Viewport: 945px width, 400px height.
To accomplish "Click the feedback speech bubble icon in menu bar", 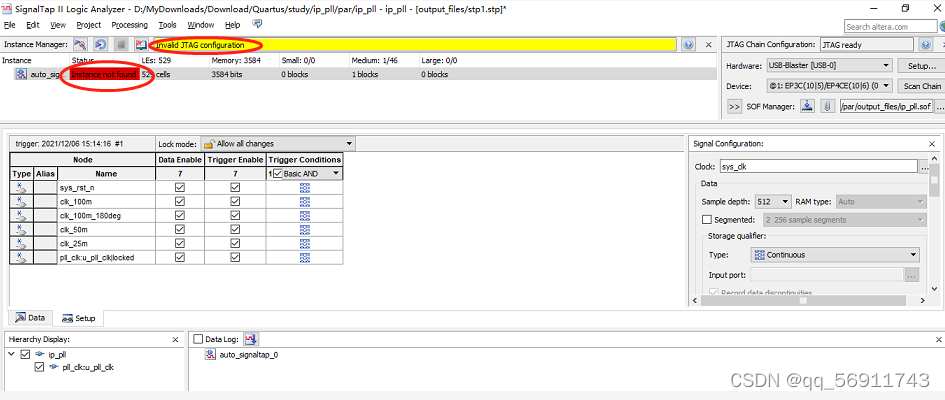I will tap(257, 24).
